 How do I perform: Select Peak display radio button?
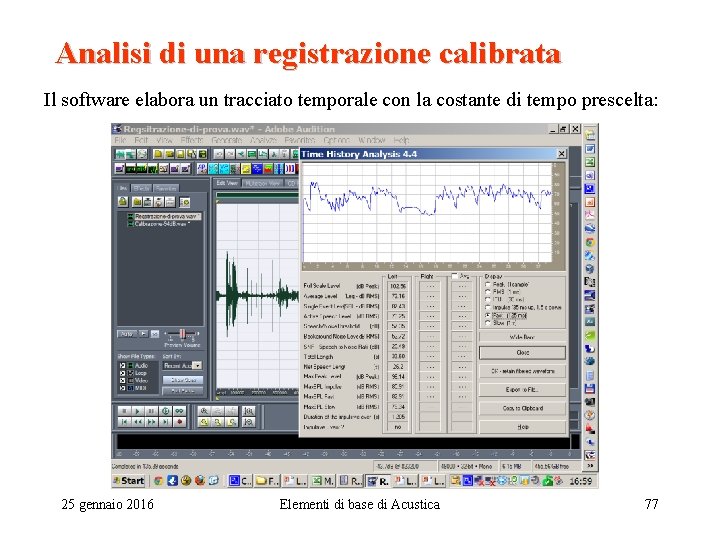pyautogui.click(x=488, y=284)
